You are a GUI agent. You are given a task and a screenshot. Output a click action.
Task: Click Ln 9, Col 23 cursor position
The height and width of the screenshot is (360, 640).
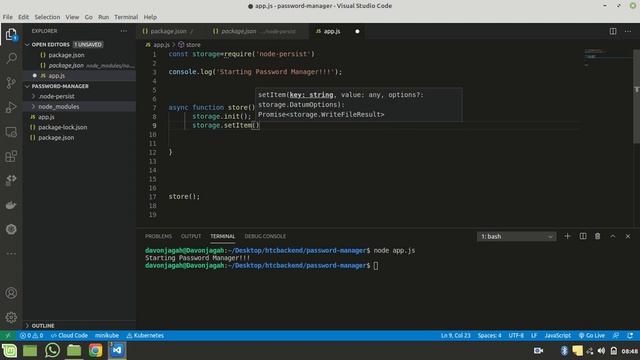click(x=456, y=336)
